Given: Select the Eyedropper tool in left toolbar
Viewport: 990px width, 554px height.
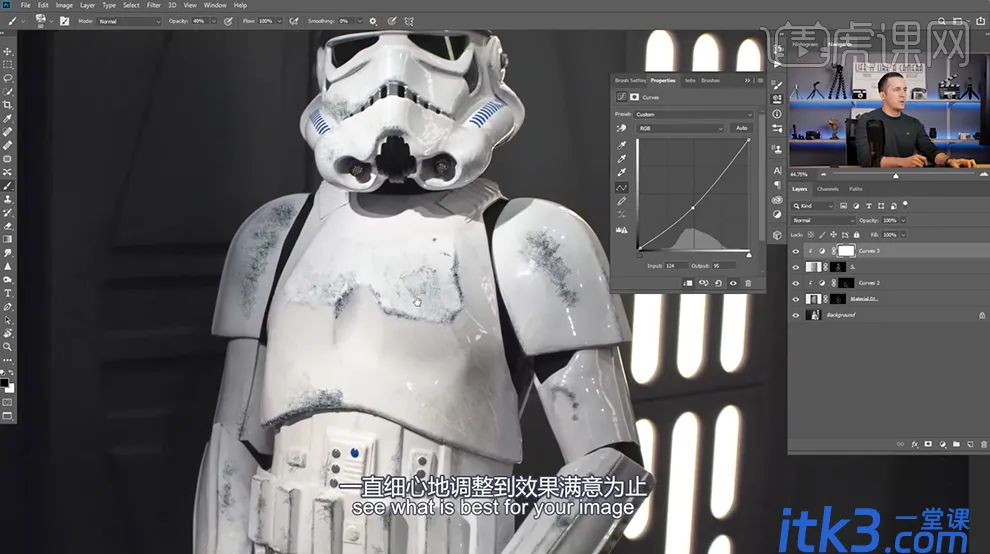Looking at the screenshot, I should point(8,119).
